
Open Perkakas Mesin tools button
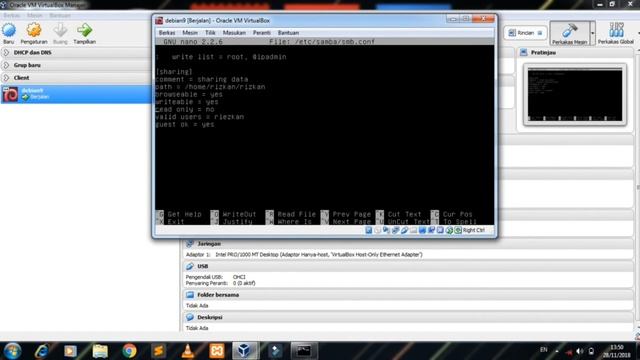point(569,33)
